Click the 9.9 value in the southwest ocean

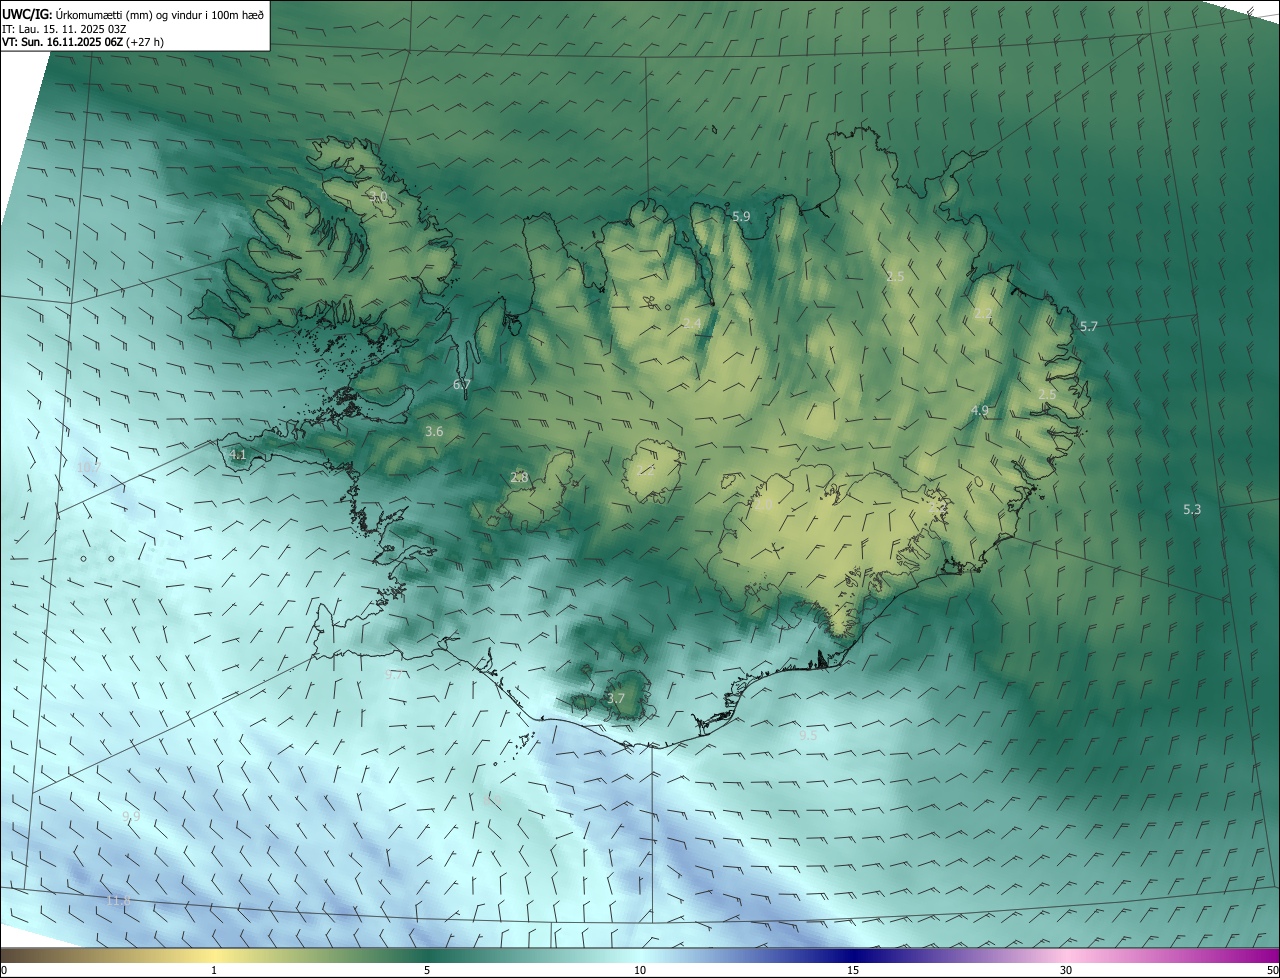coord(131,816)
